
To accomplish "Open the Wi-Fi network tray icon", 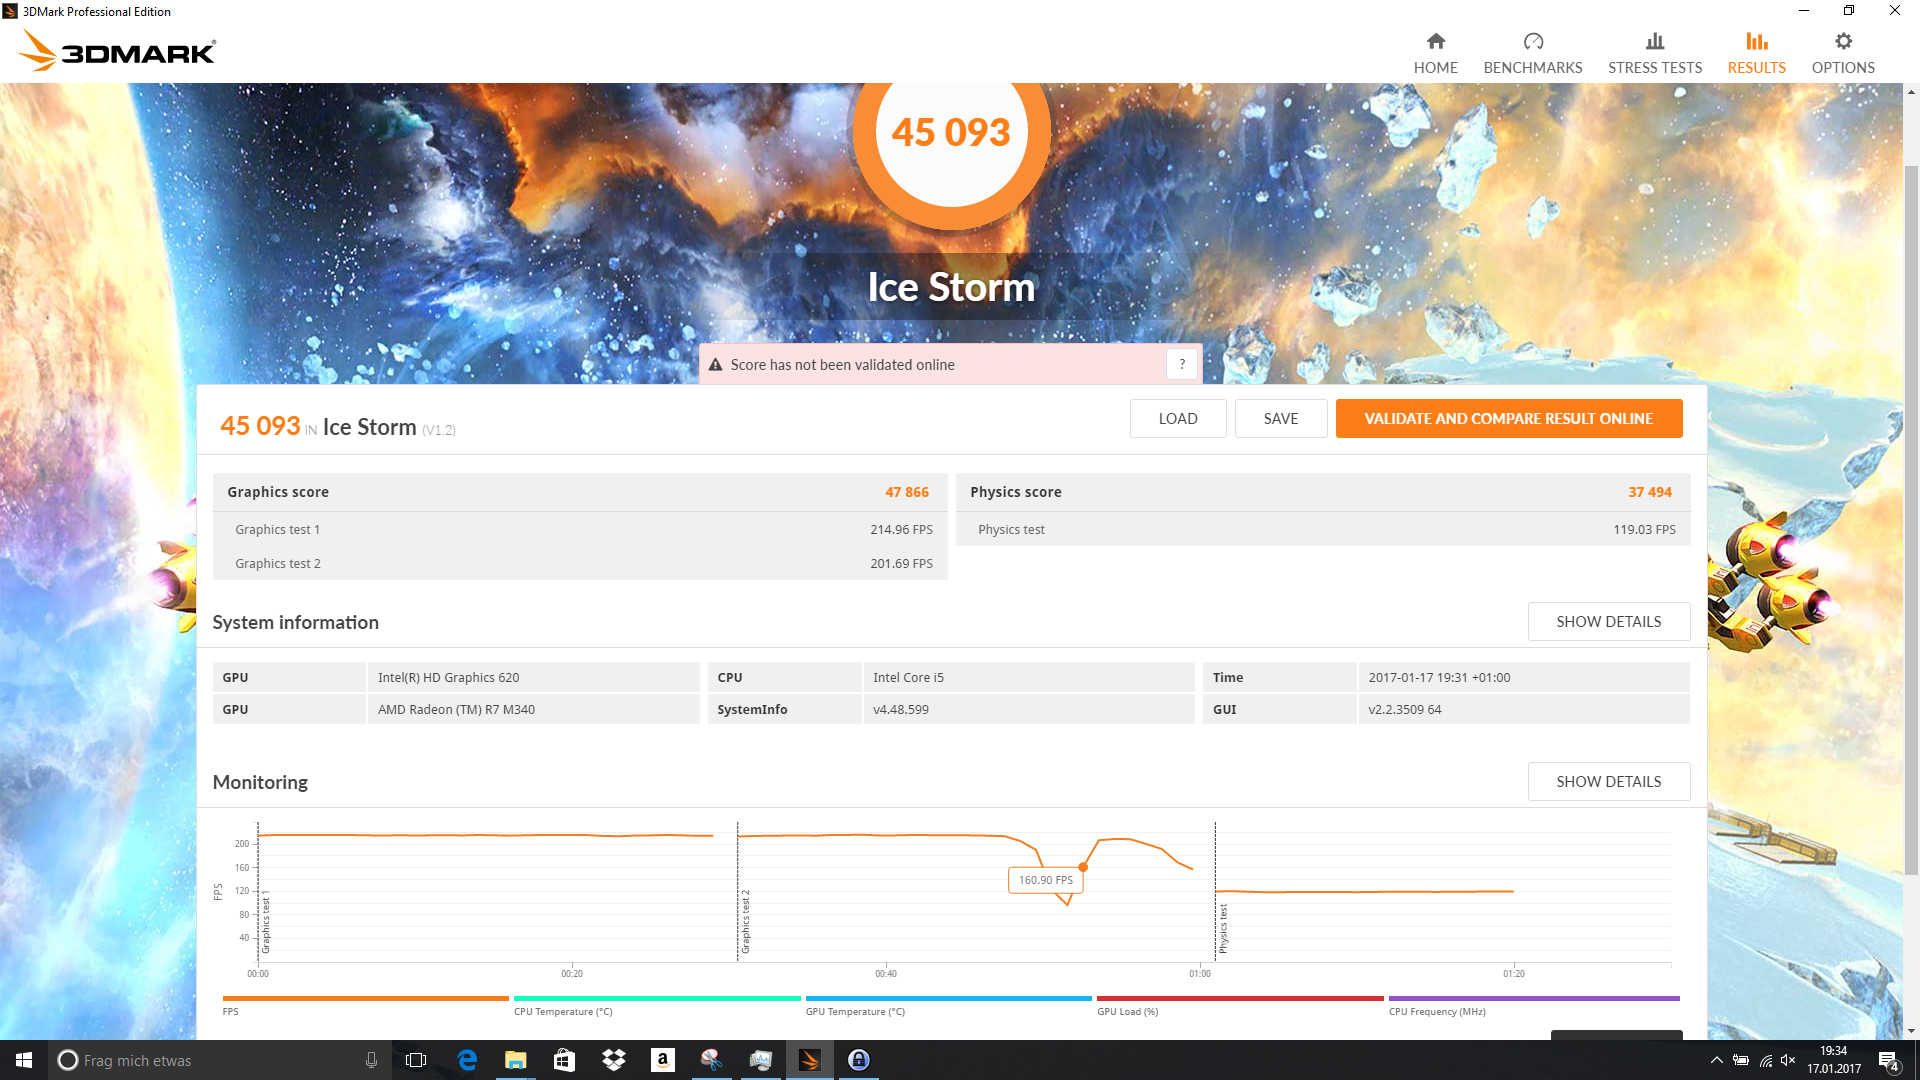I will (1766, 1060).
